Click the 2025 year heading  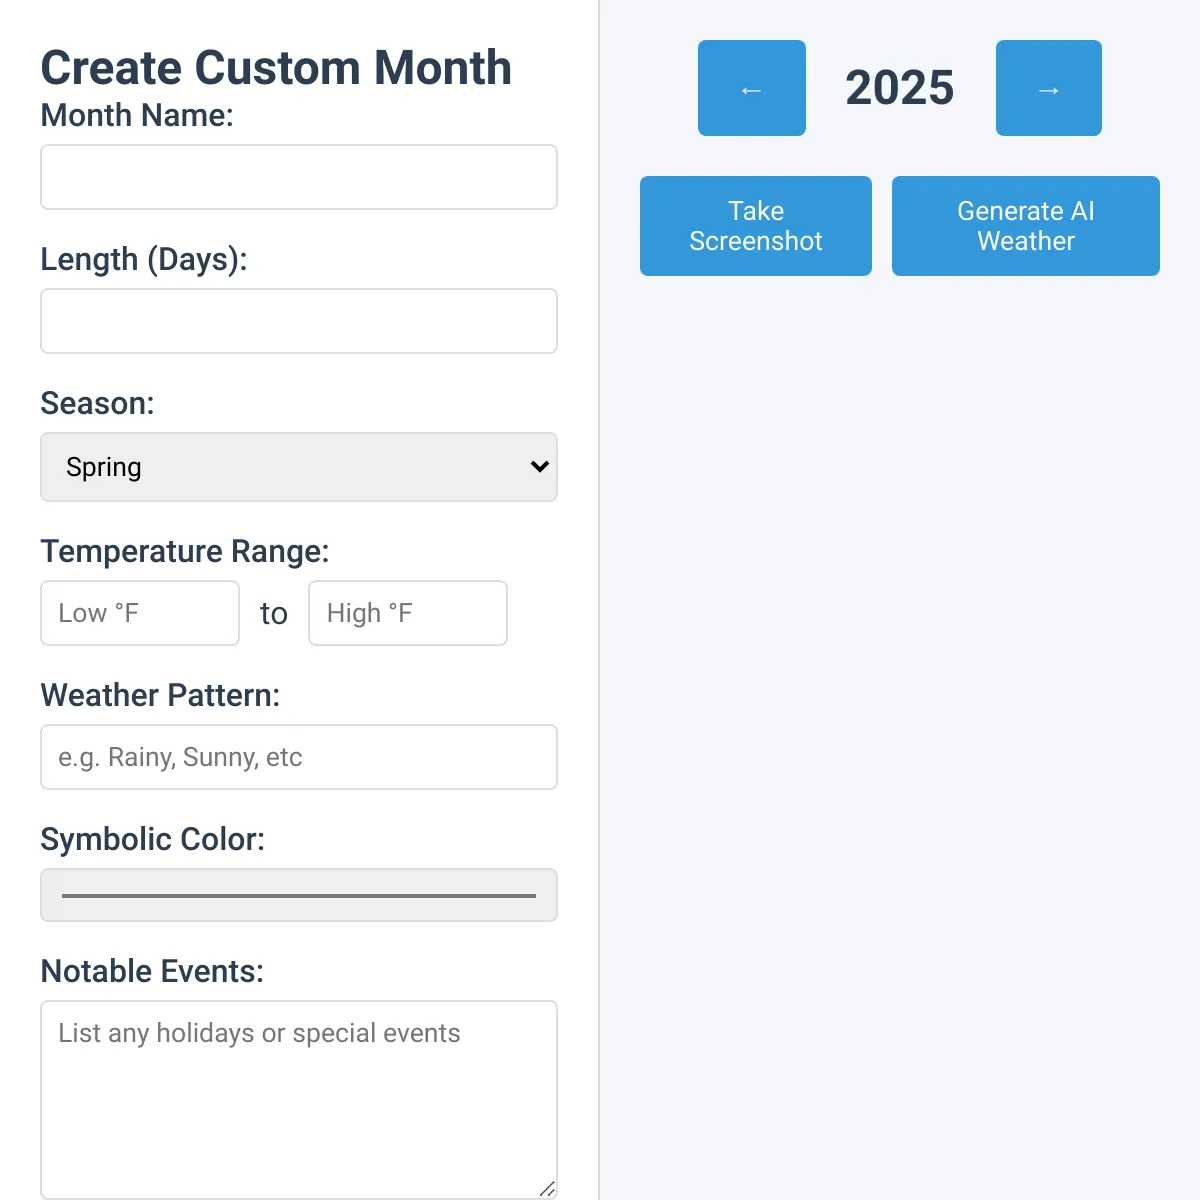[x=900, y=88]
